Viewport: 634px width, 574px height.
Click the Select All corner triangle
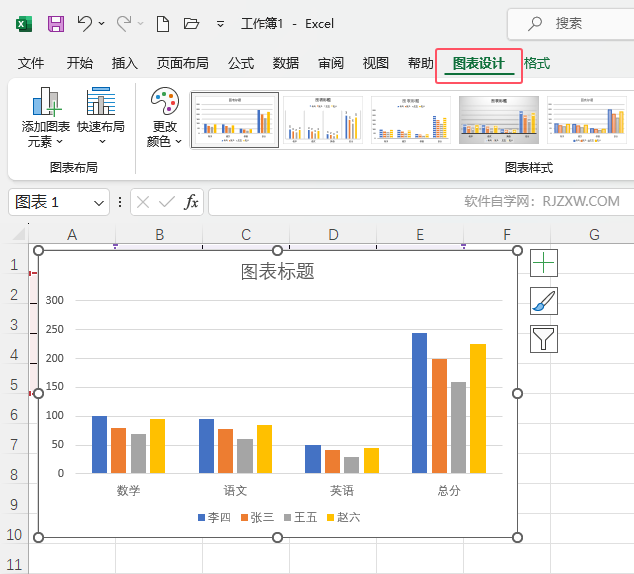[x=19, y=234]
